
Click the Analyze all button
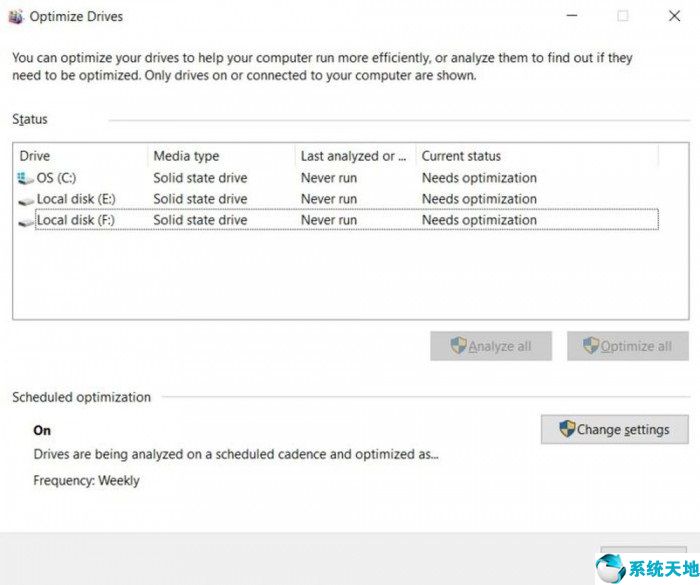point(491,346)
